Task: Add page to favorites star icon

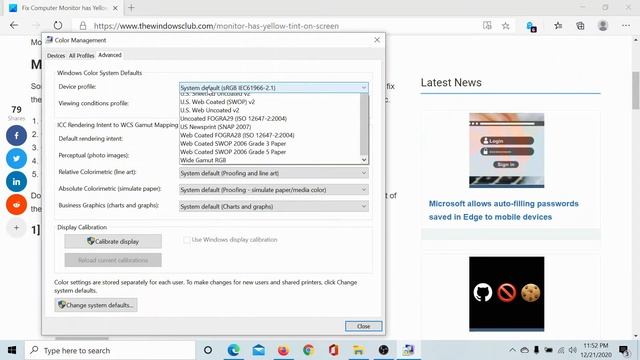Action: click(x=506, y=26)
